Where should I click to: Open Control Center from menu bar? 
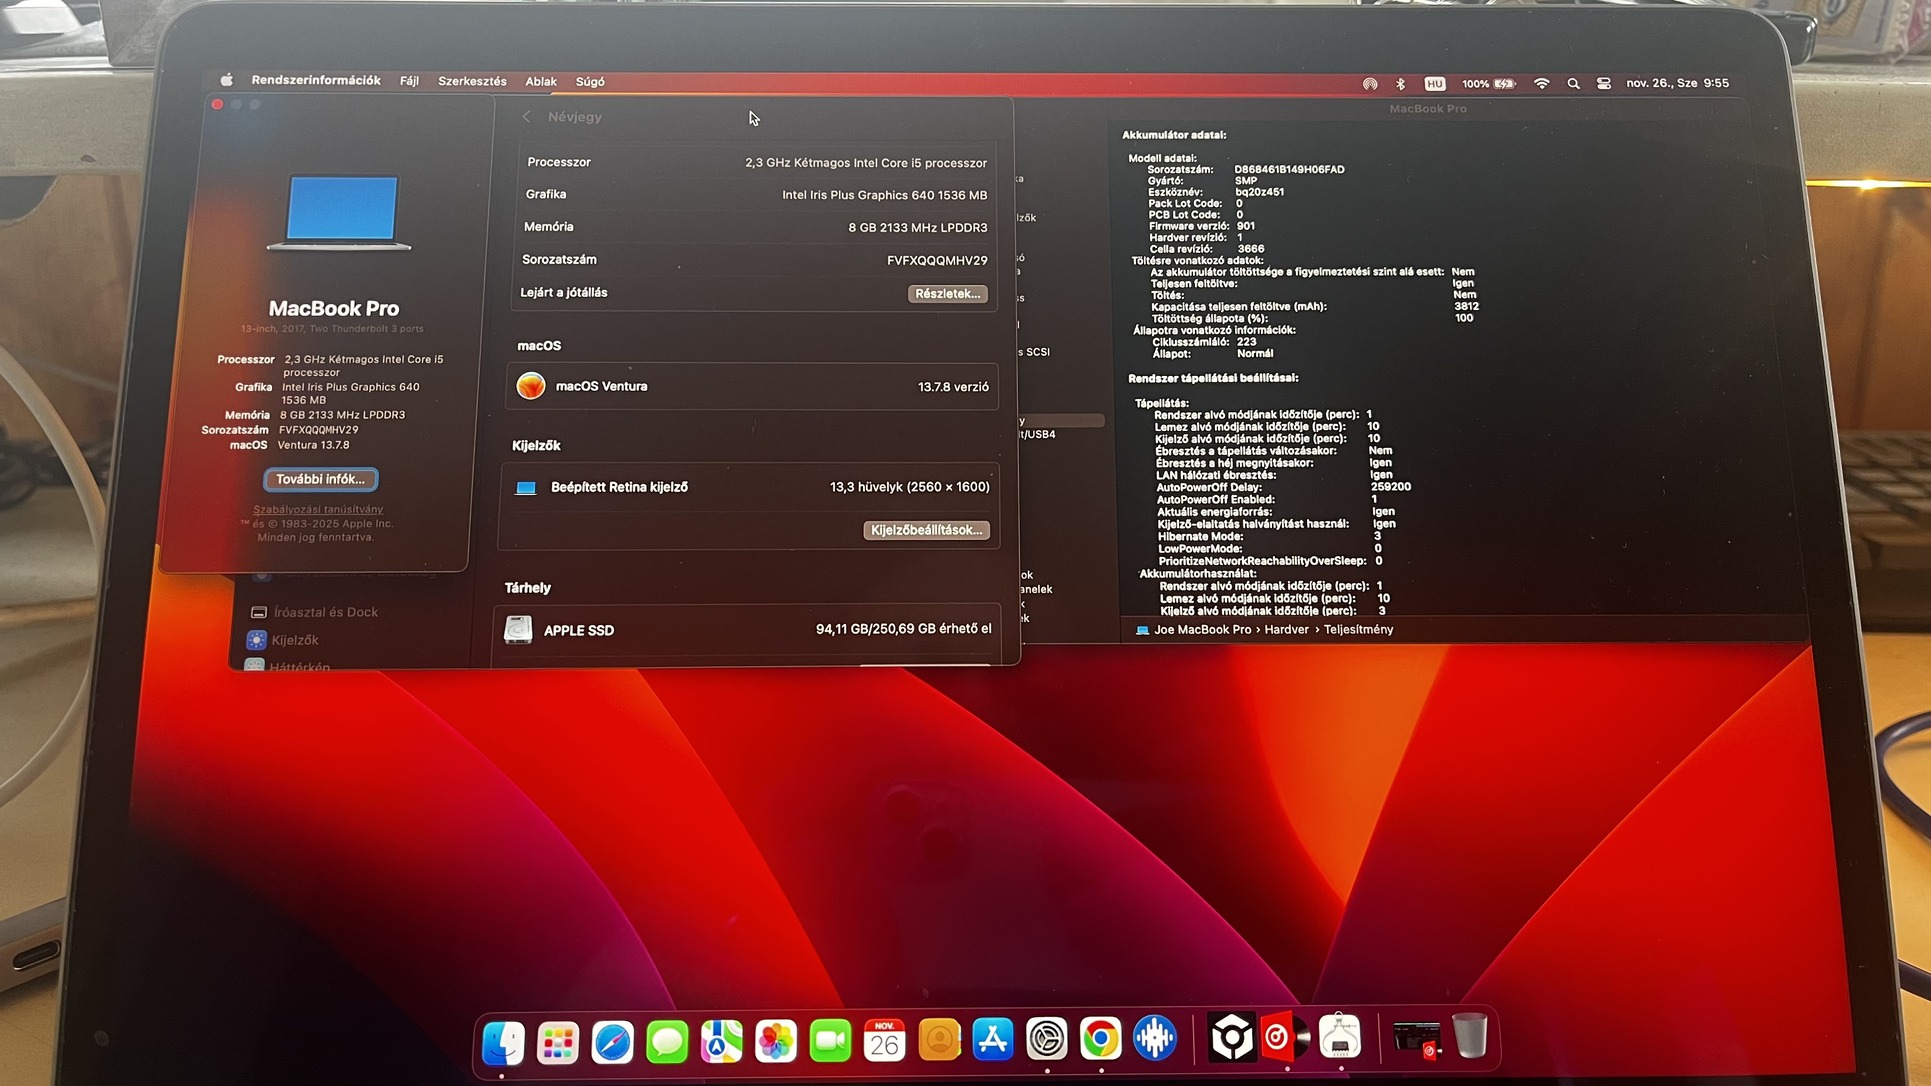point(1604,84)
